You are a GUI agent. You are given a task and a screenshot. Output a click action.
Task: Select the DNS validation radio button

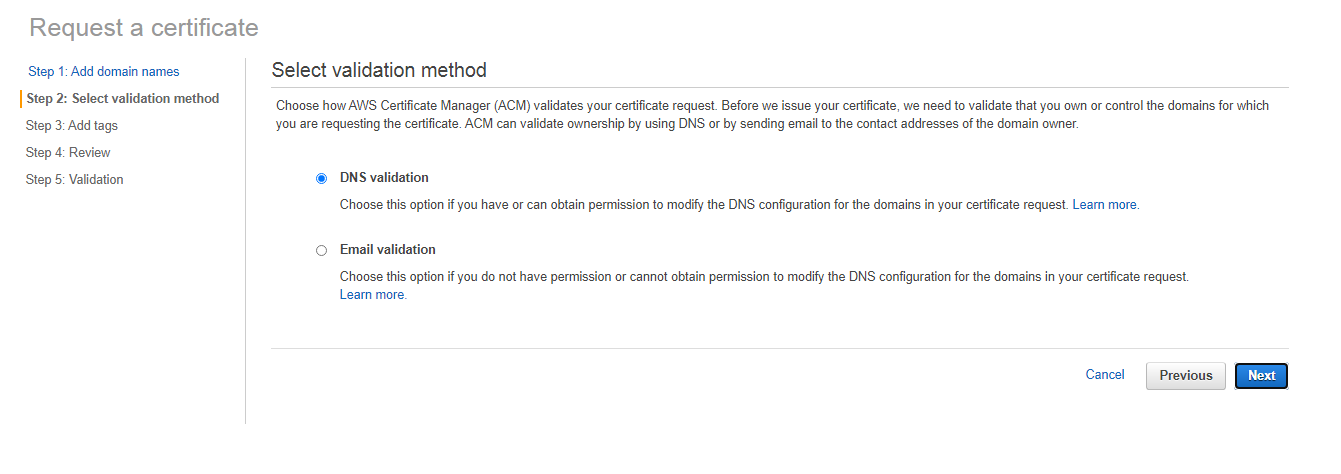[x=321, y=178]
